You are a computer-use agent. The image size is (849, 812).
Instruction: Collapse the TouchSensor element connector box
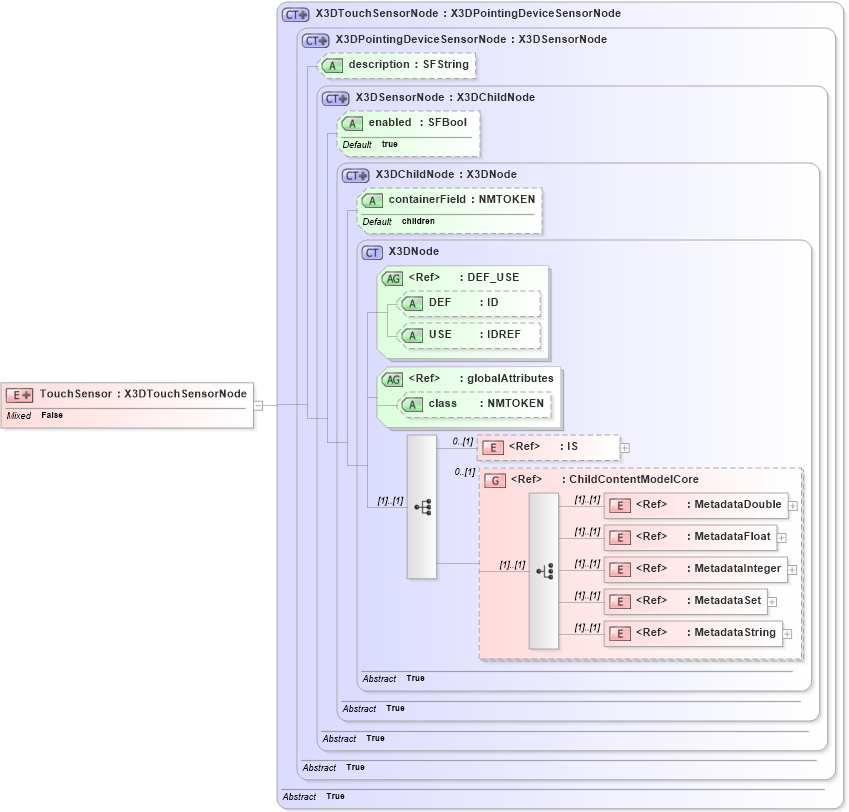(x=258, y=405)
